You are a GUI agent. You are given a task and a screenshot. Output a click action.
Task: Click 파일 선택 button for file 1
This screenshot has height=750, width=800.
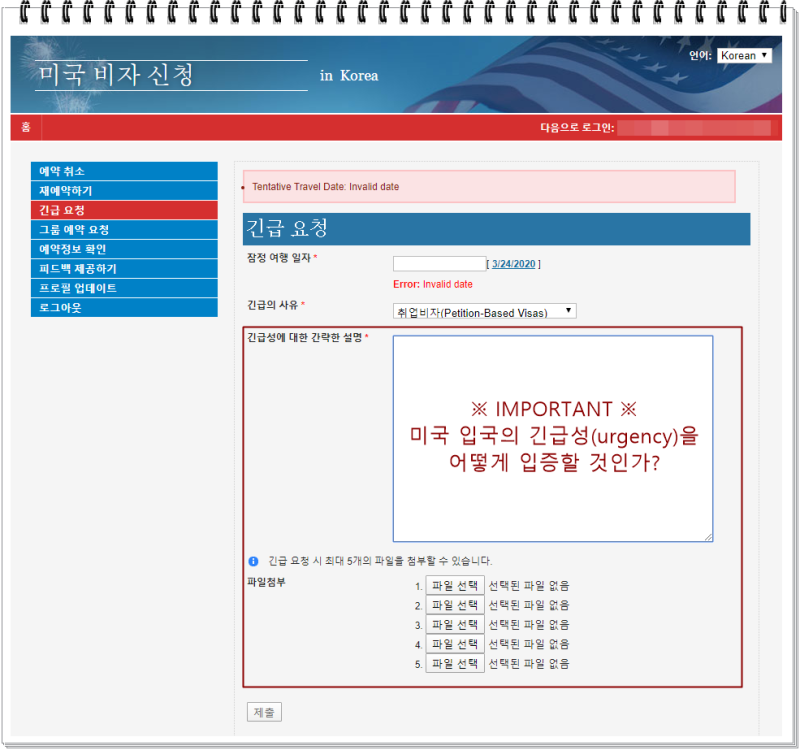tap(455, 585)
